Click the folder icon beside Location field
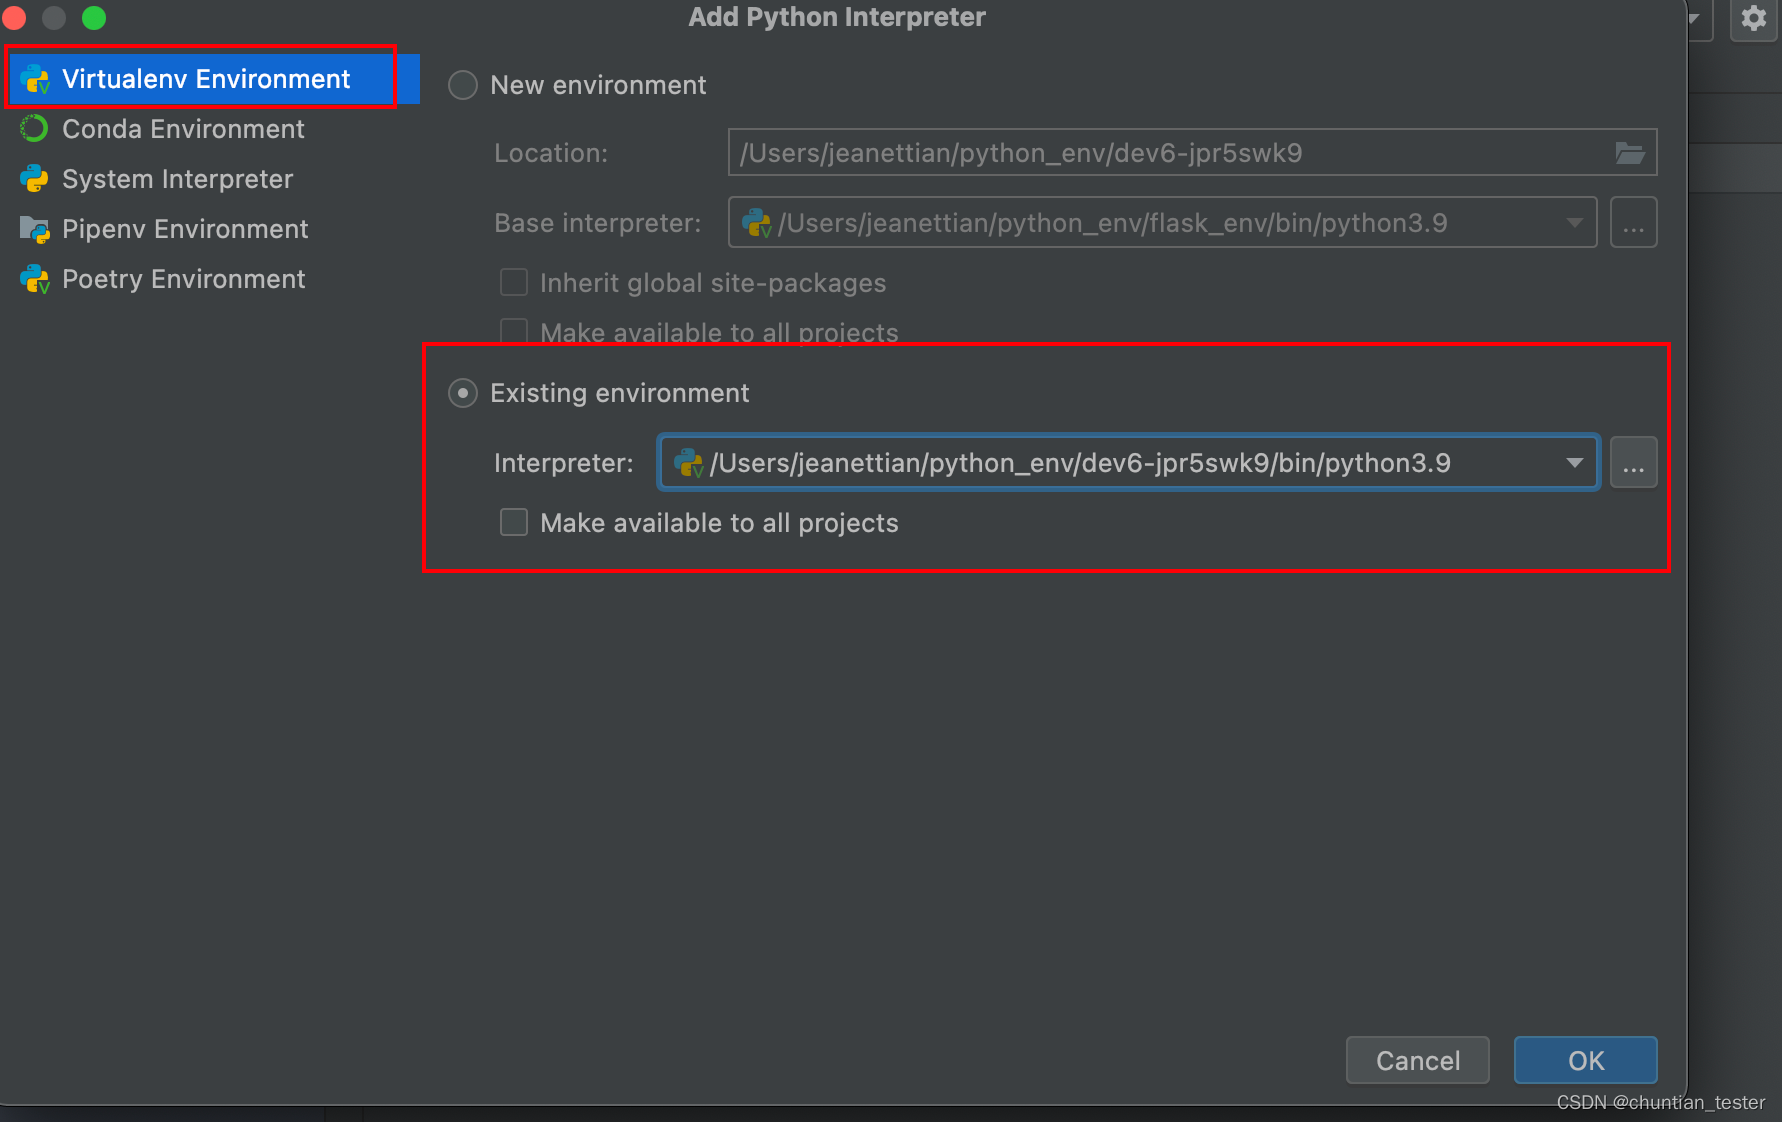 click(1631, 152)
